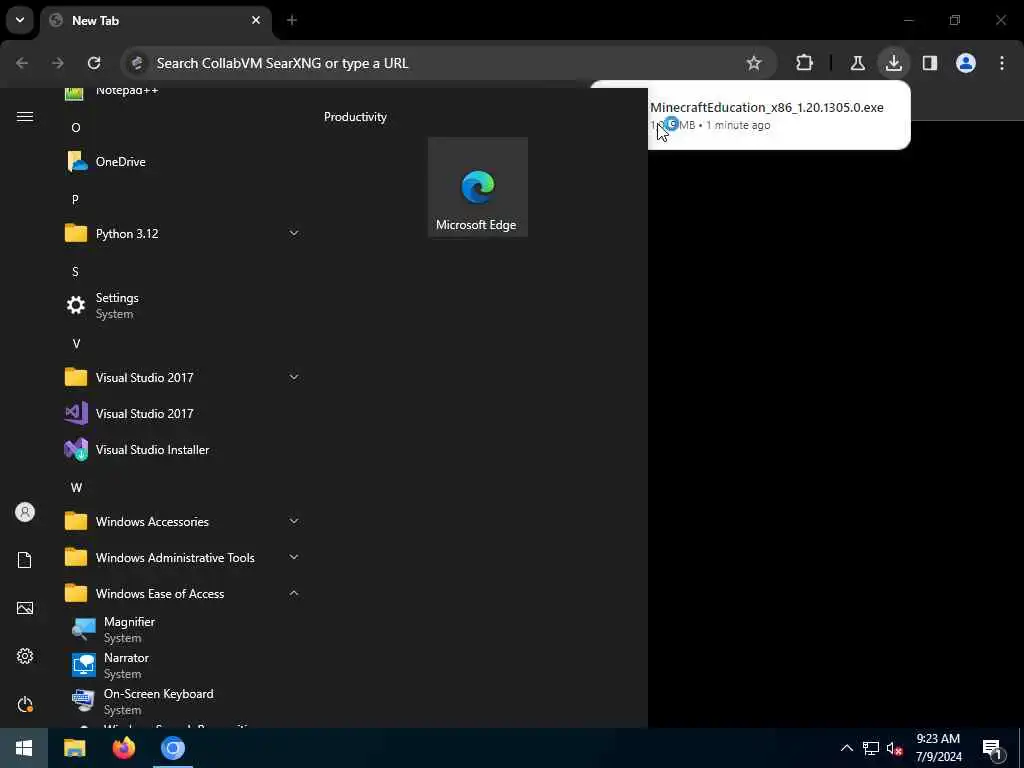The width and height of the screenshot is (1024, 768).
Task: Open Microsoft Edge tile
Action: point(477,187)
